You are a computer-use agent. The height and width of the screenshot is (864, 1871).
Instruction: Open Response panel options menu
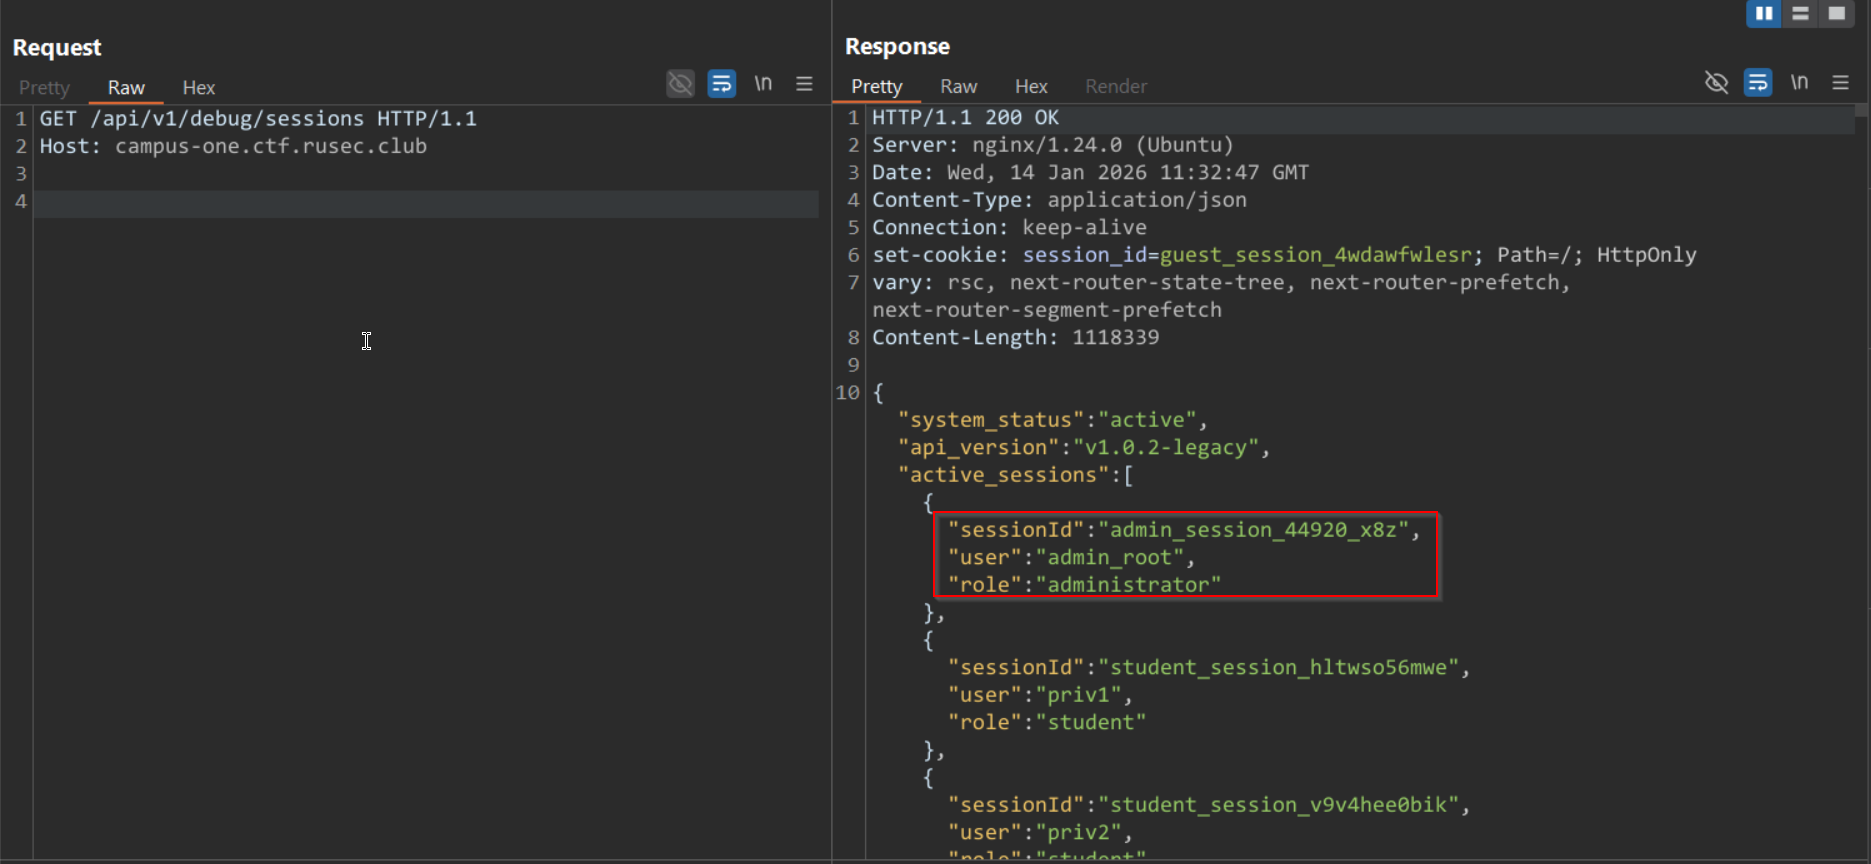coord(1840,83)
